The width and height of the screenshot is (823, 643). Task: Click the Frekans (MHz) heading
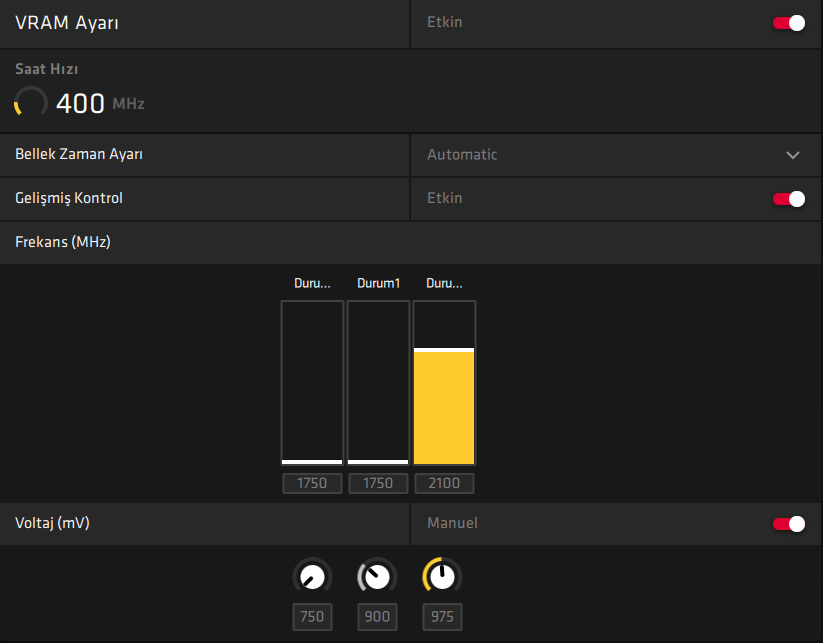tap(62, 242)
